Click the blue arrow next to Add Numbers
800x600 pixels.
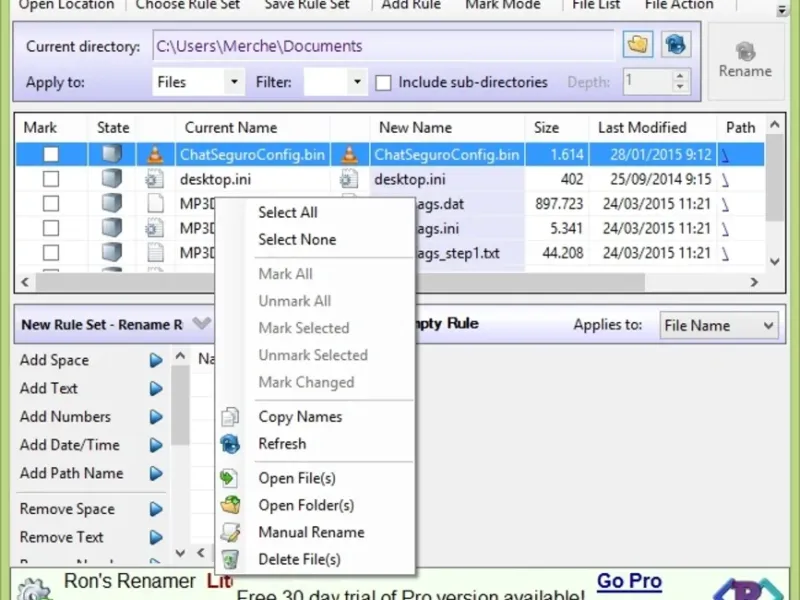coord(156,417)
